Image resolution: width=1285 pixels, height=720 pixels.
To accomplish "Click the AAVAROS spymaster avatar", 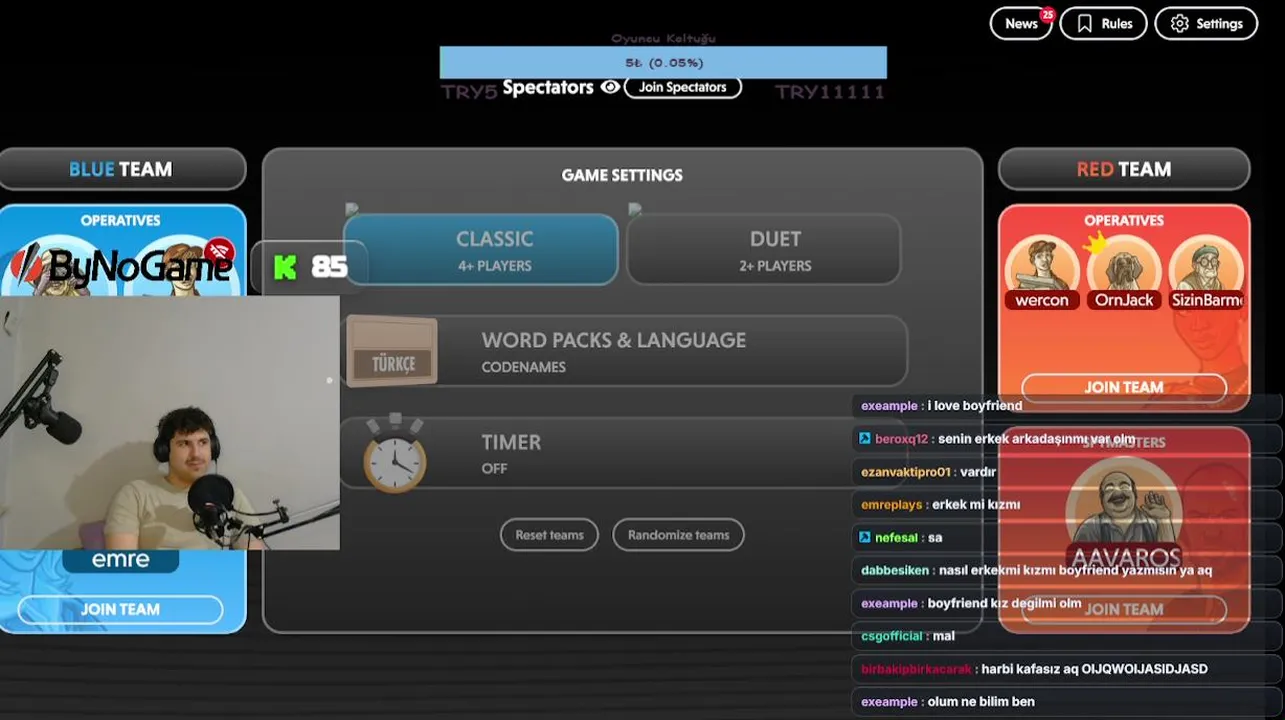I will pos(1124,503).
